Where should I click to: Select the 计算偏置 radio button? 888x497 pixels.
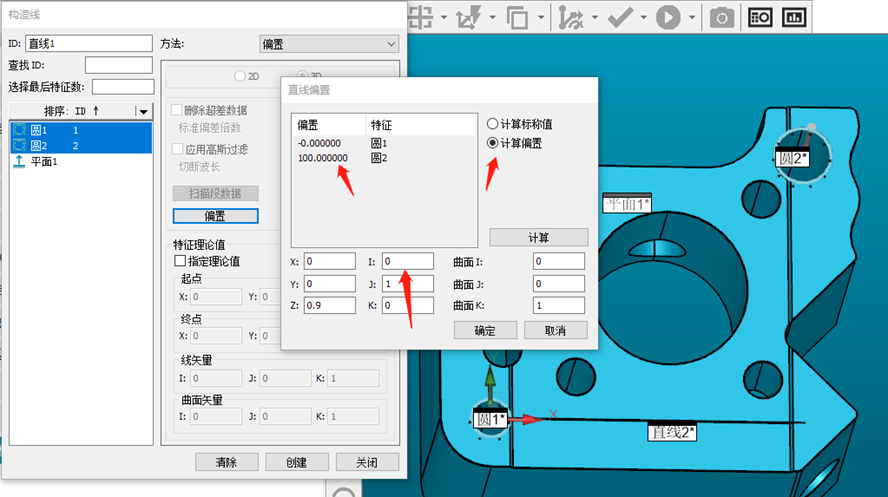point(492,144)
